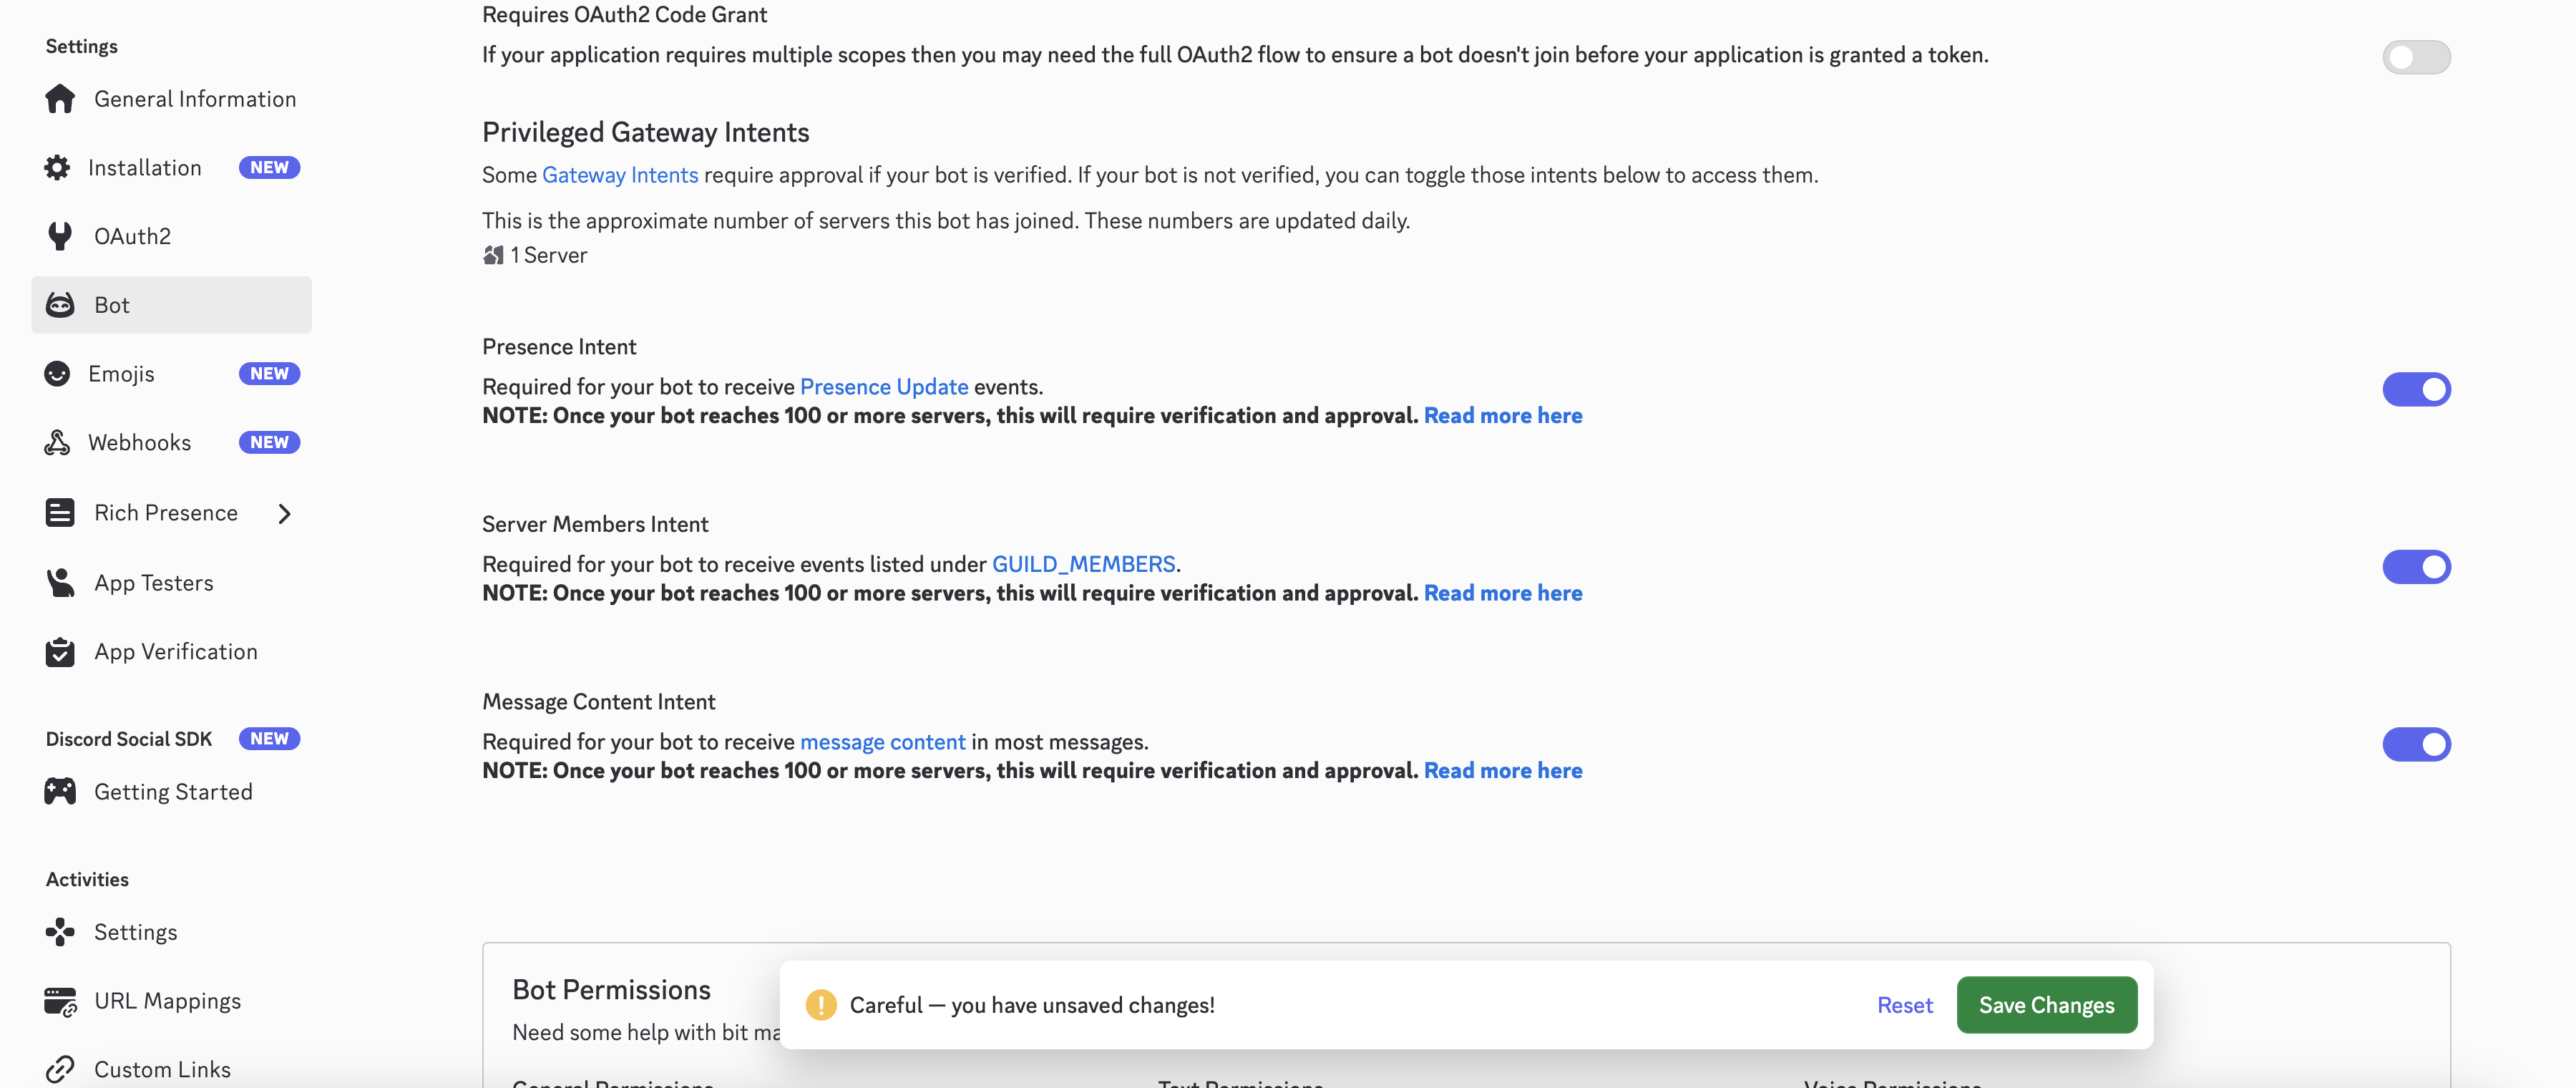Click the Save Changes button
The height and width of the screenshot is (1088, 2576).
click(2045, 1005)
